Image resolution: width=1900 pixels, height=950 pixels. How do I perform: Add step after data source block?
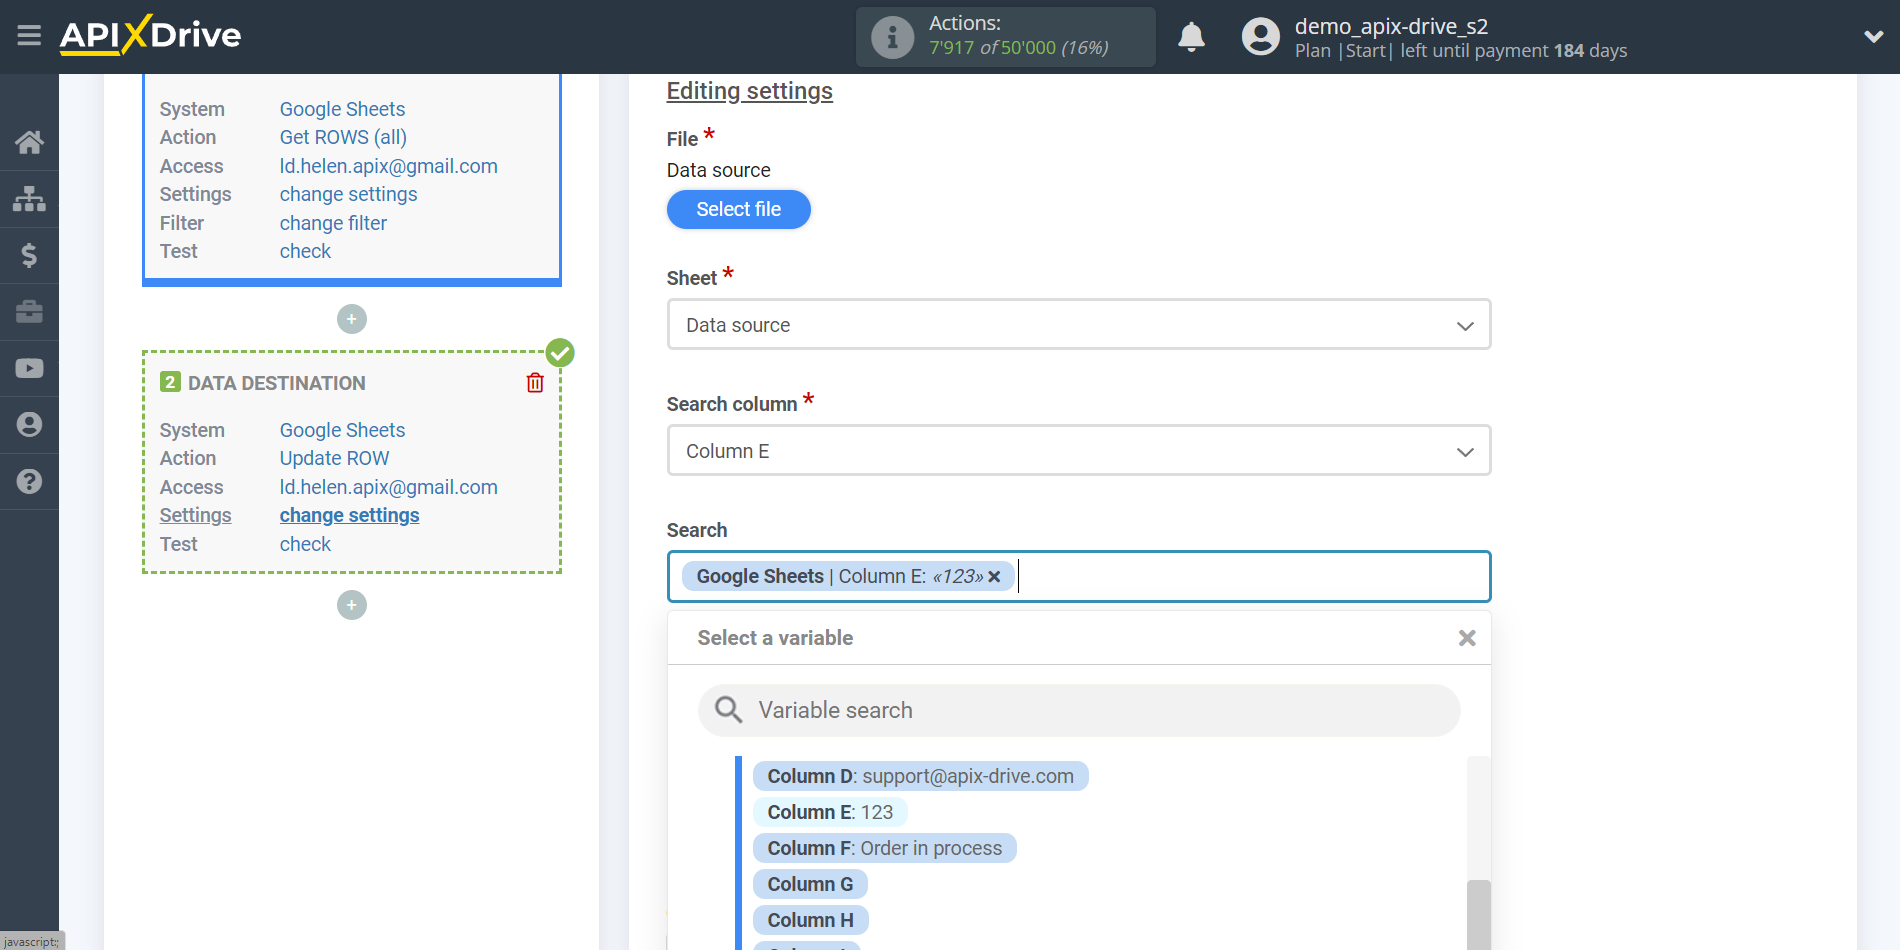tap(352, 319)
